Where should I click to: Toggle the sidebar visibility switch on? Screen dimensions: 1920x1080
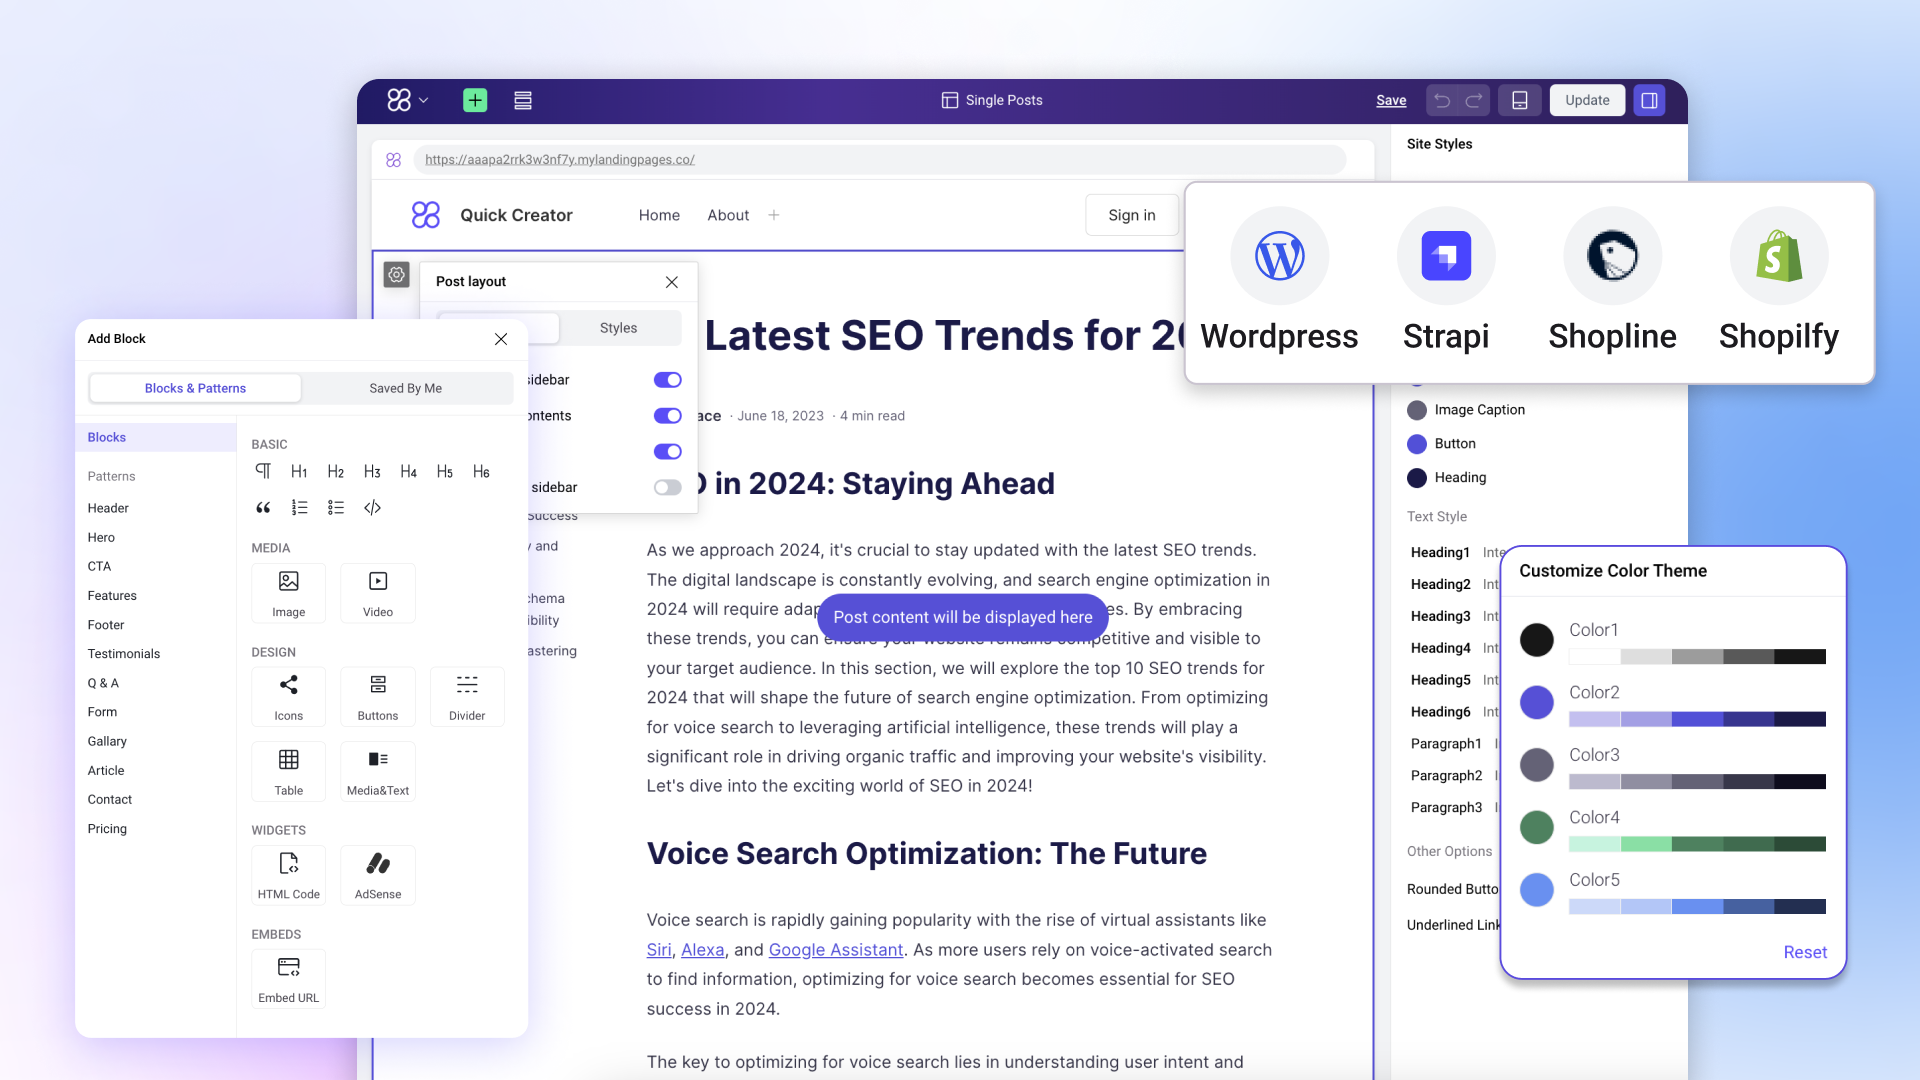[x=667, y=487]
